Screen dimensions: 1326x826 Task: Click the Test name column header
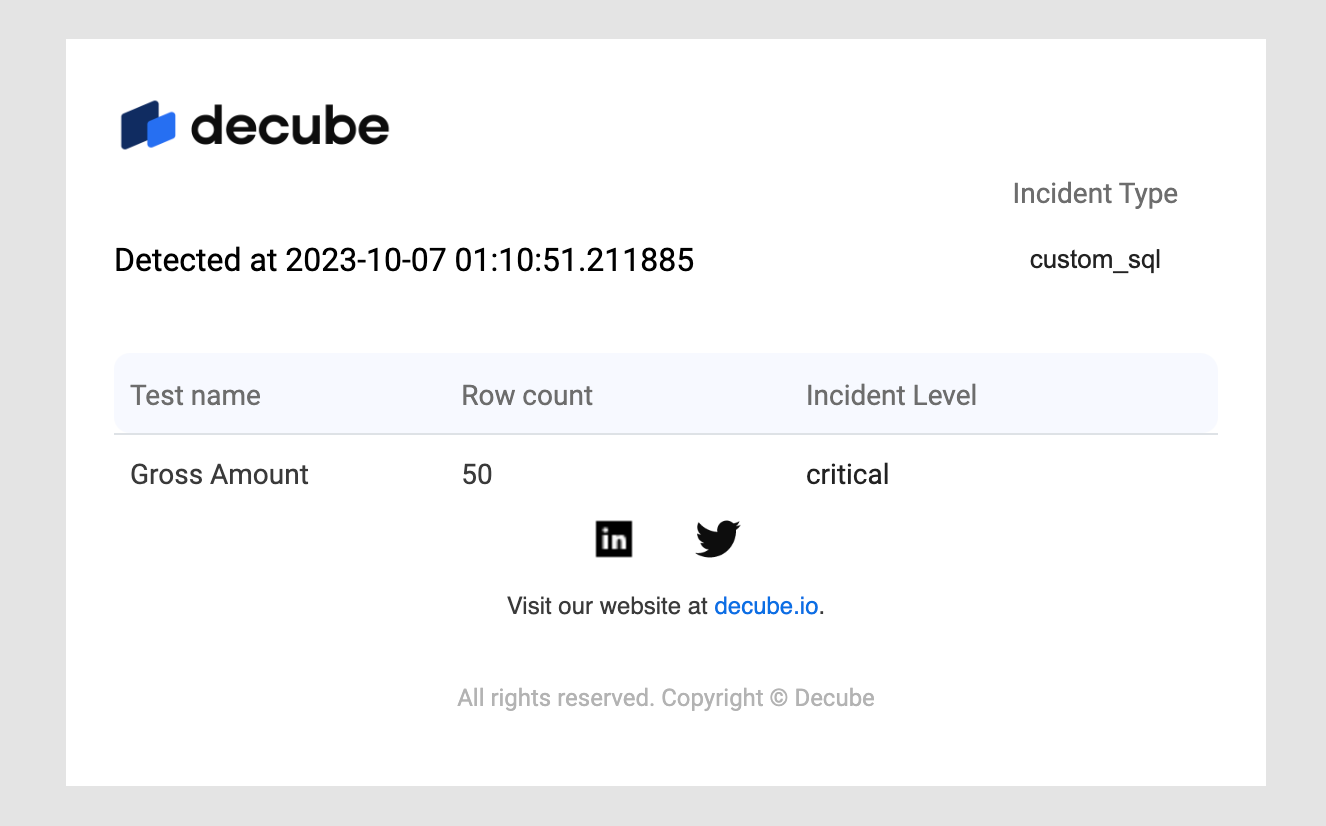[196, 395]
